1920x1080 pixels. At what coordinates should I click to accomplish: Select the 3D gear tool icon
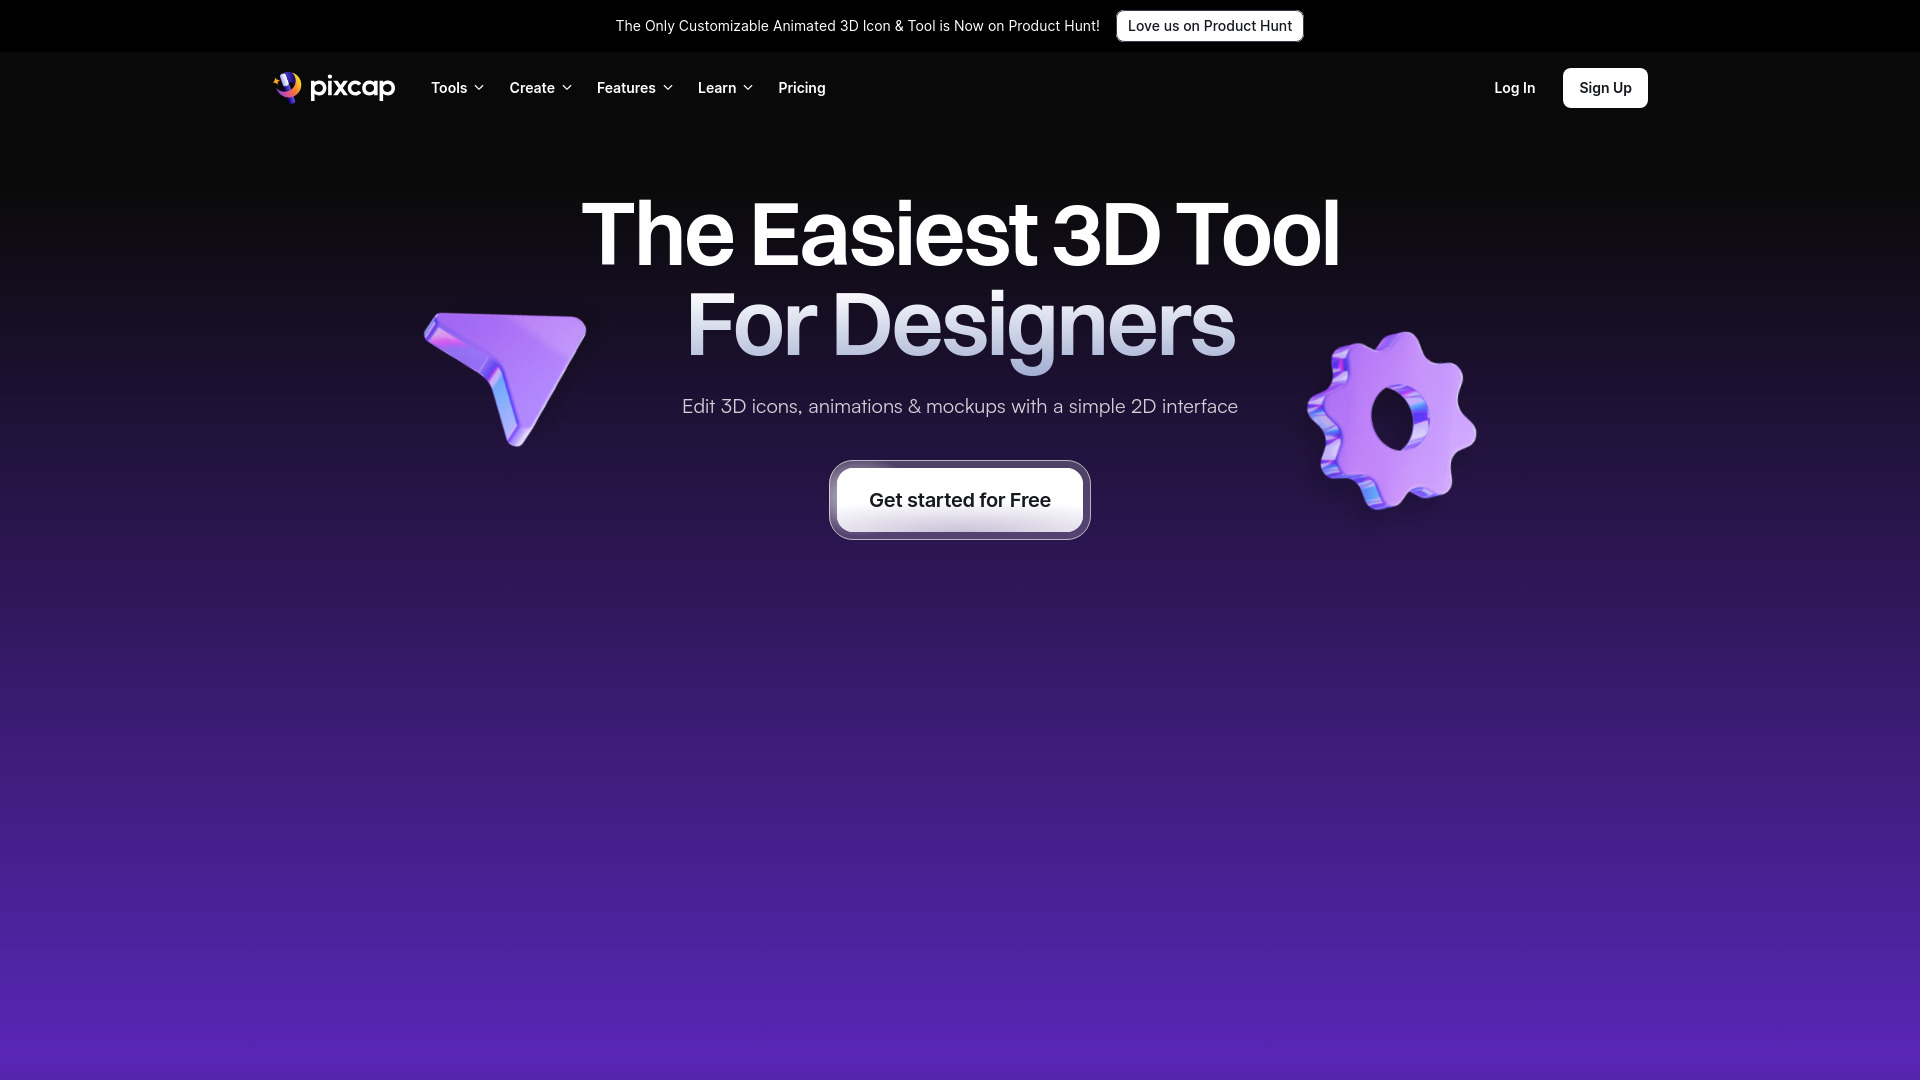(x=1390, y=419)
